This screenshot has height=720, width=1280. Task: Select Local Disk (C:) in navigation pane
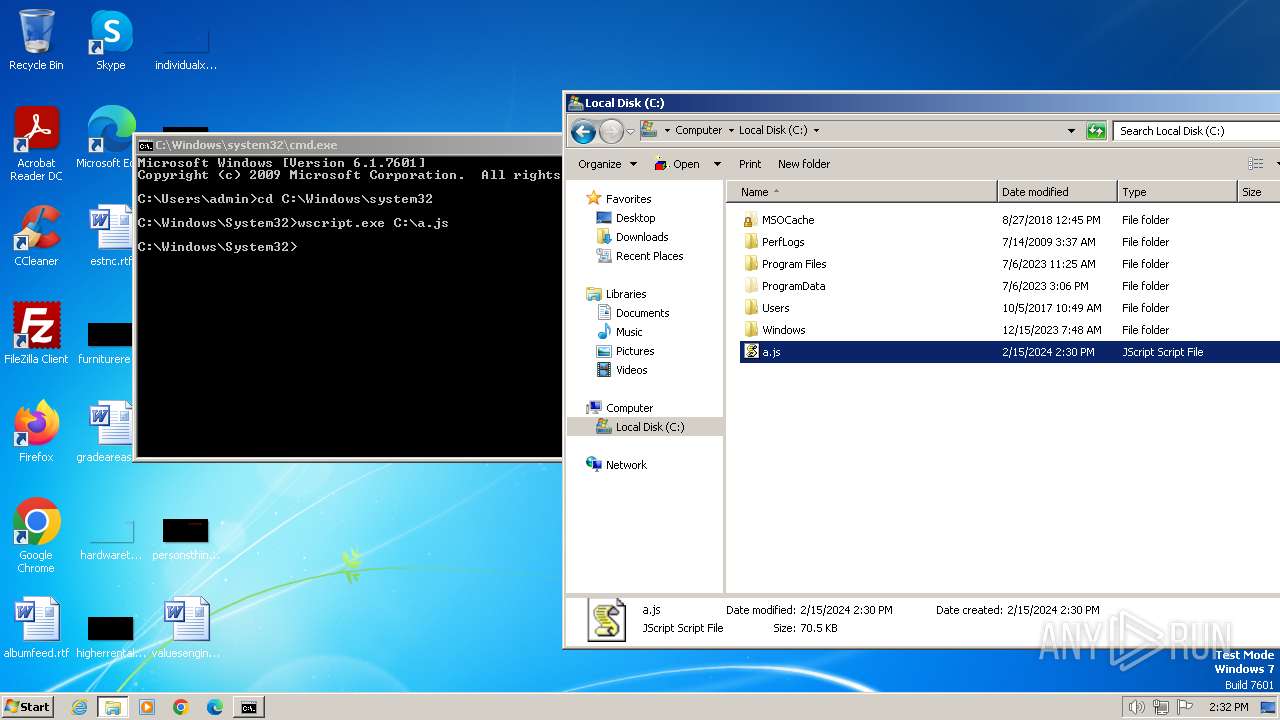pyautogui.click(x=644, y=427)
